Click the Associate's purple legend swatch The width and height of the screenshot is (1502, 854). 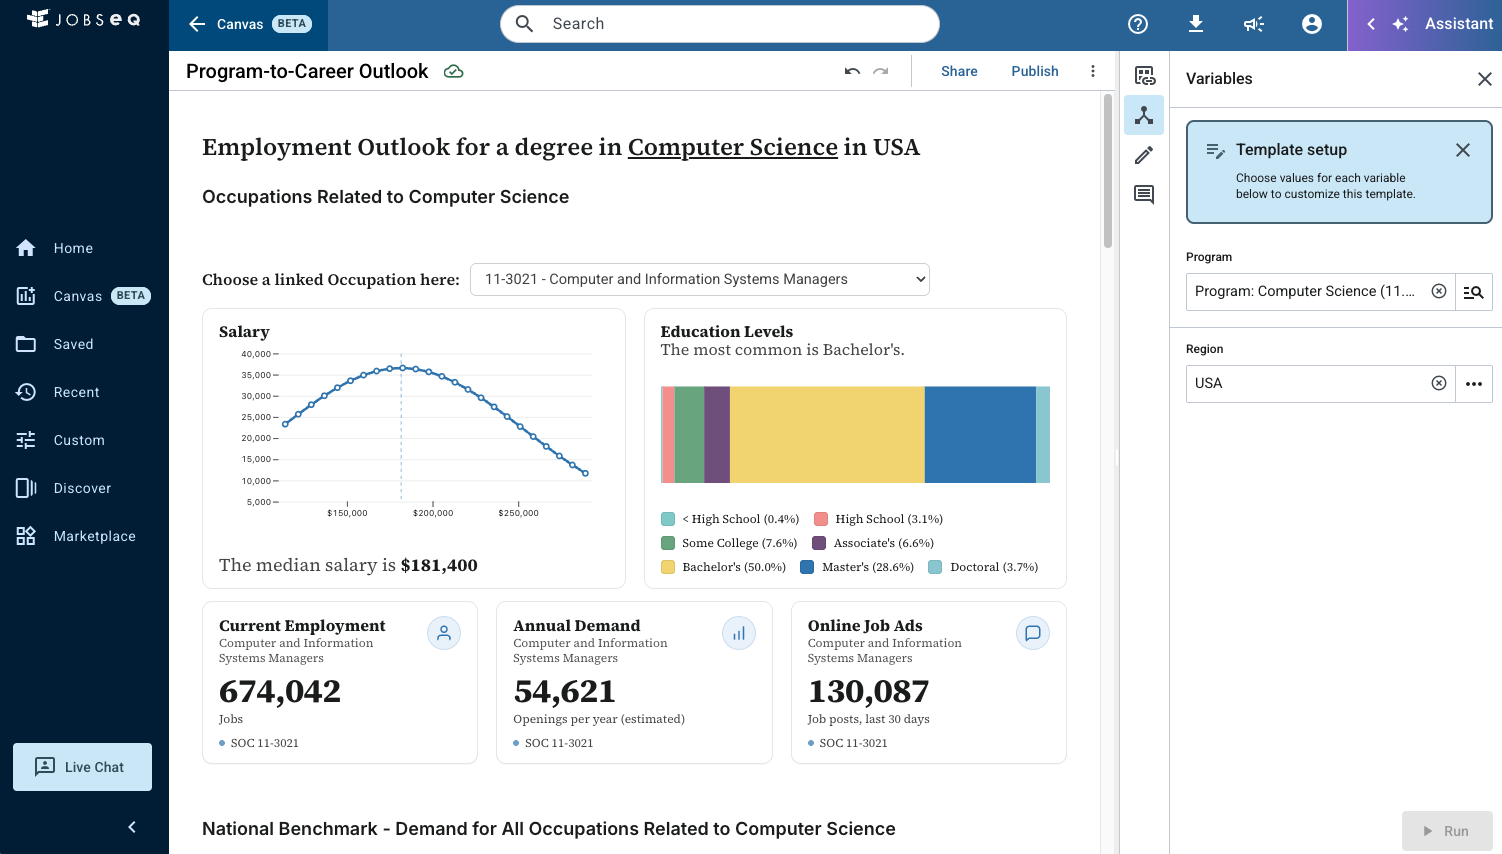pyautogui.click(x=819, y=543)
